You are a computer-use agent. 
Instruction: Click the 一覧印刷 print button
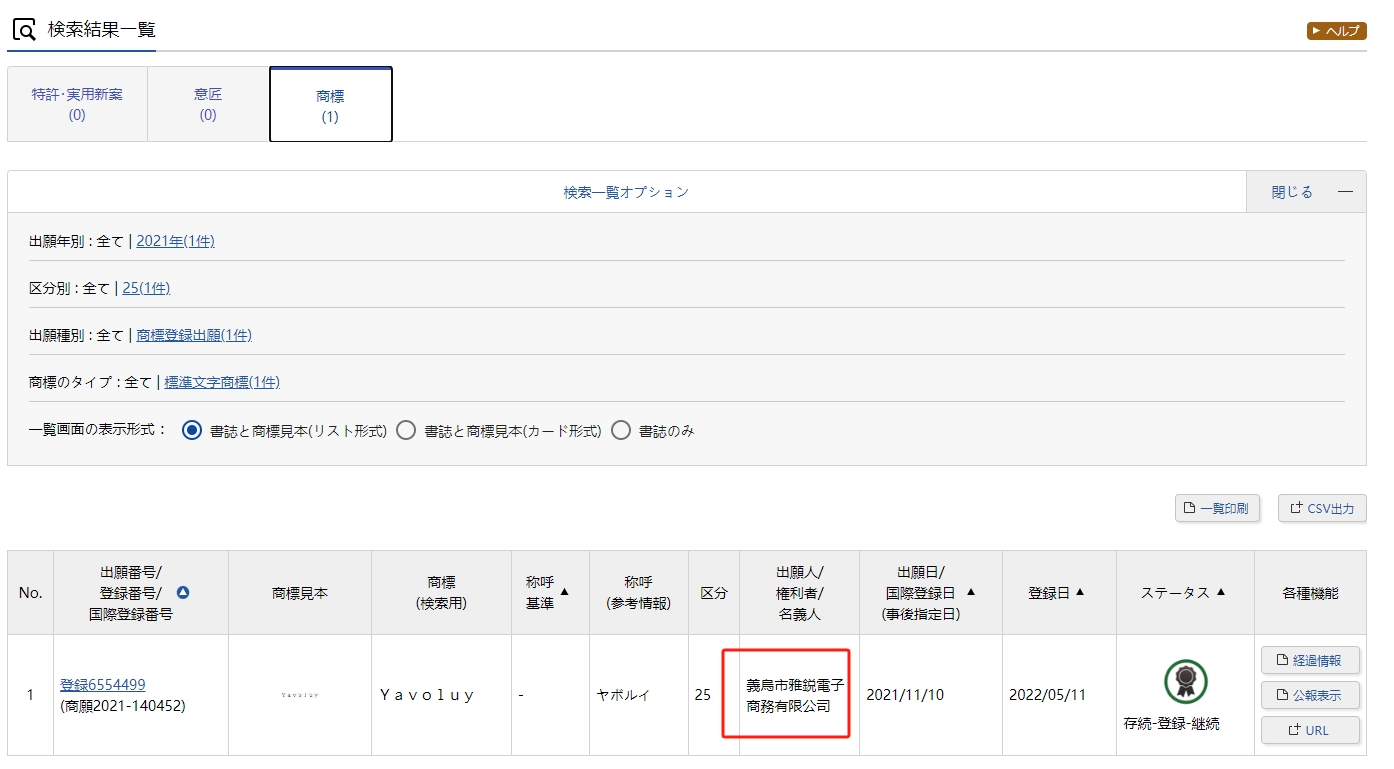point(1217,508)
